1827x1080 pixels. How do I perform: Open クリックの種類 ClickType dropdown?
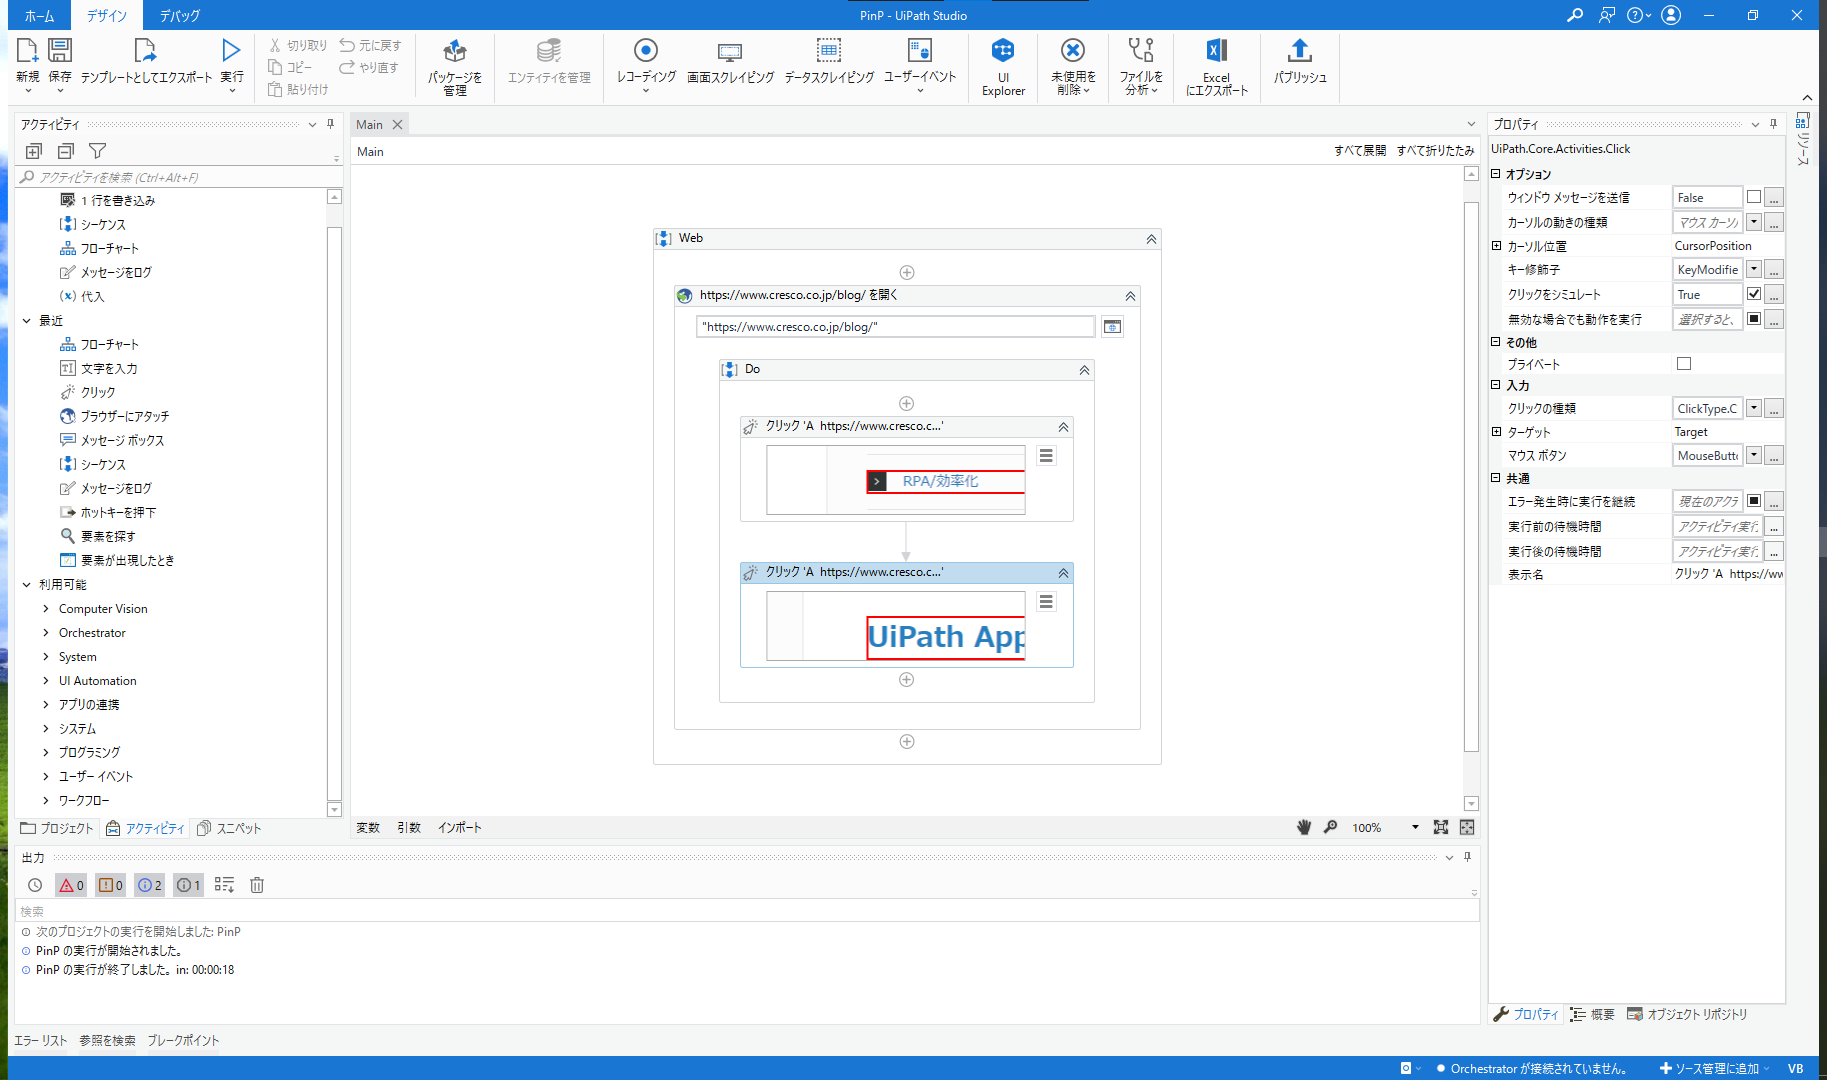pyautogui.click(x=1754, y=408)
